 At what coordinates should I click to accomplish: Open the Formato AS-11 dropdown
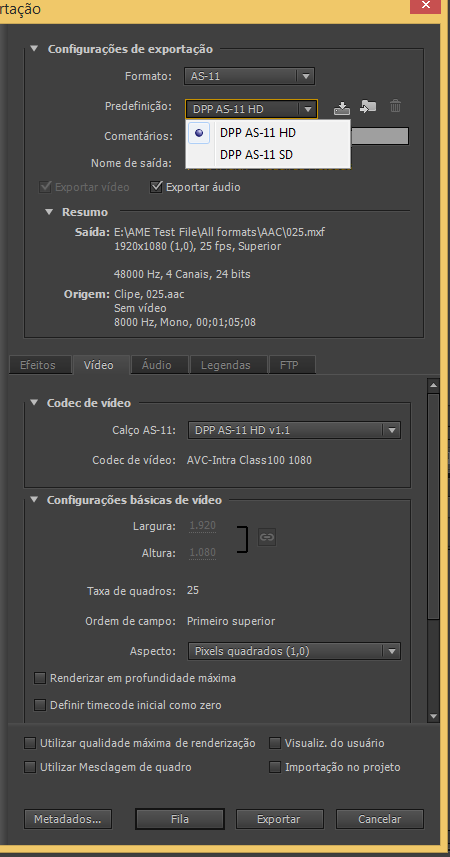249,76
